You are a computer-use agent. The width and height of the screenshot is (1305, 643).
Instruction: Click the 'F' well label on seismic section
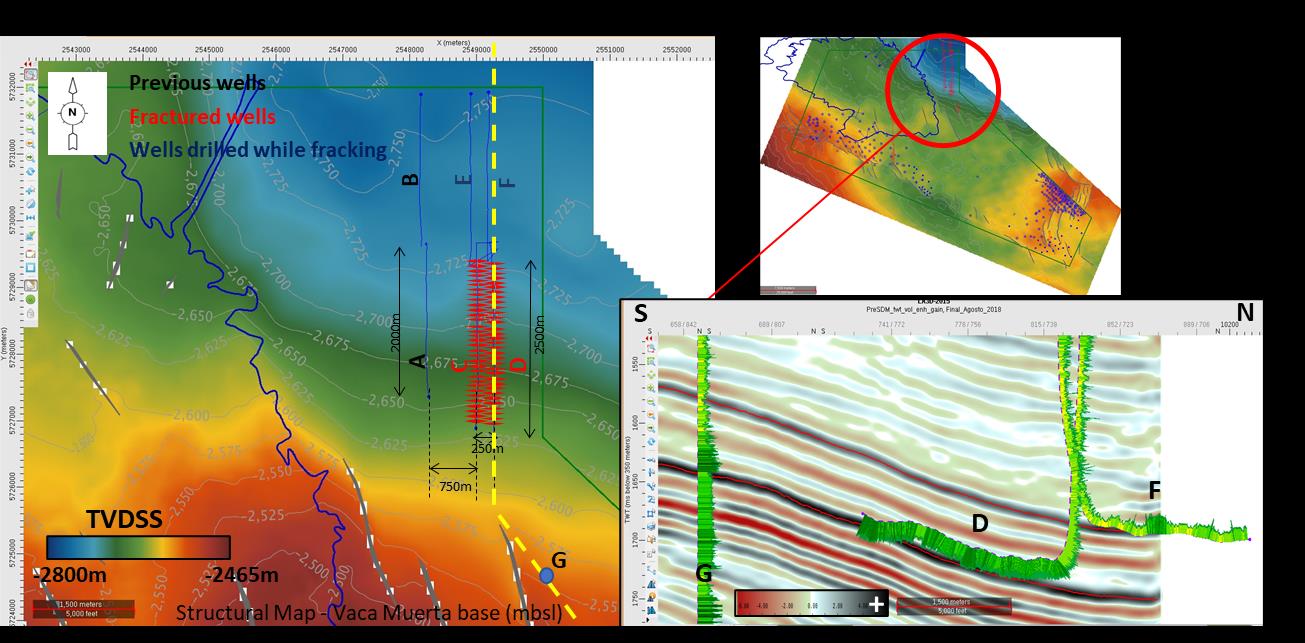pos(1154,490)
